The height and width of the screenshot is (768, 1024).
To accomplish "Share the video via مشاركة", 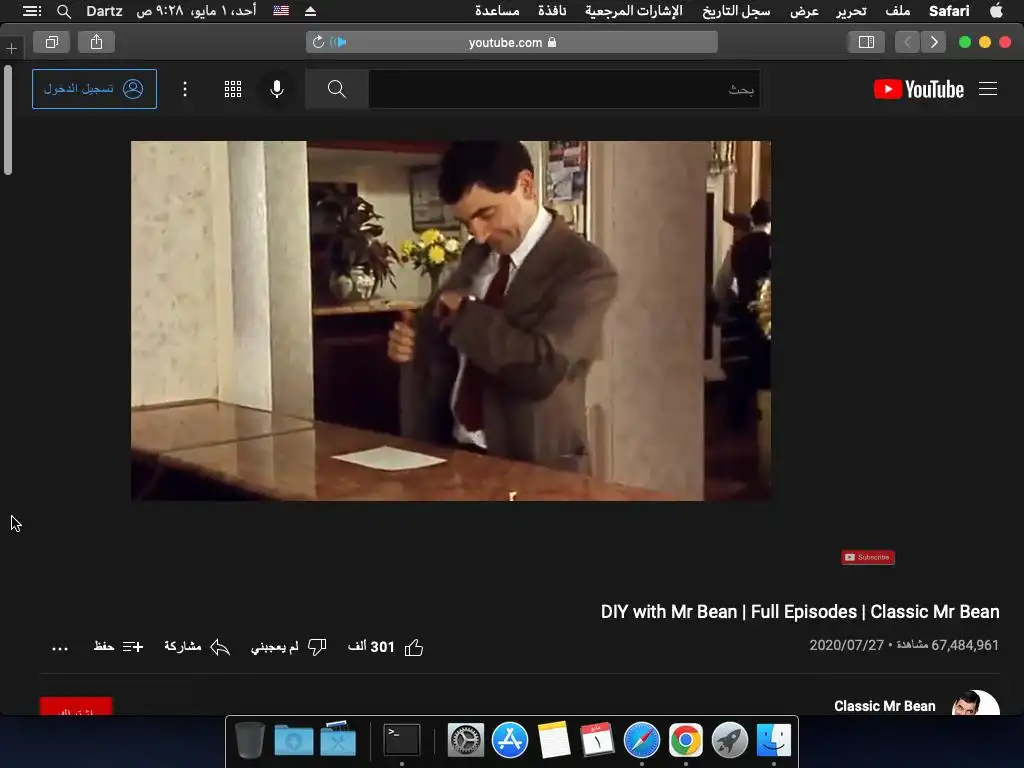I will [197, 647].
